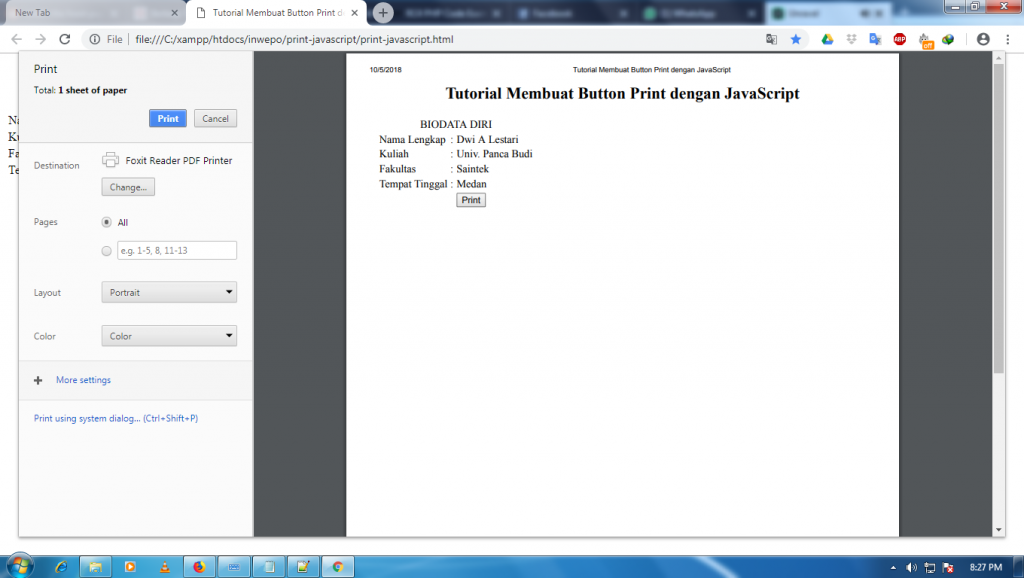Screen dimensions: 1024x578
Task: Click the scrollbar up arrow in preview
Action: point(998,58)
